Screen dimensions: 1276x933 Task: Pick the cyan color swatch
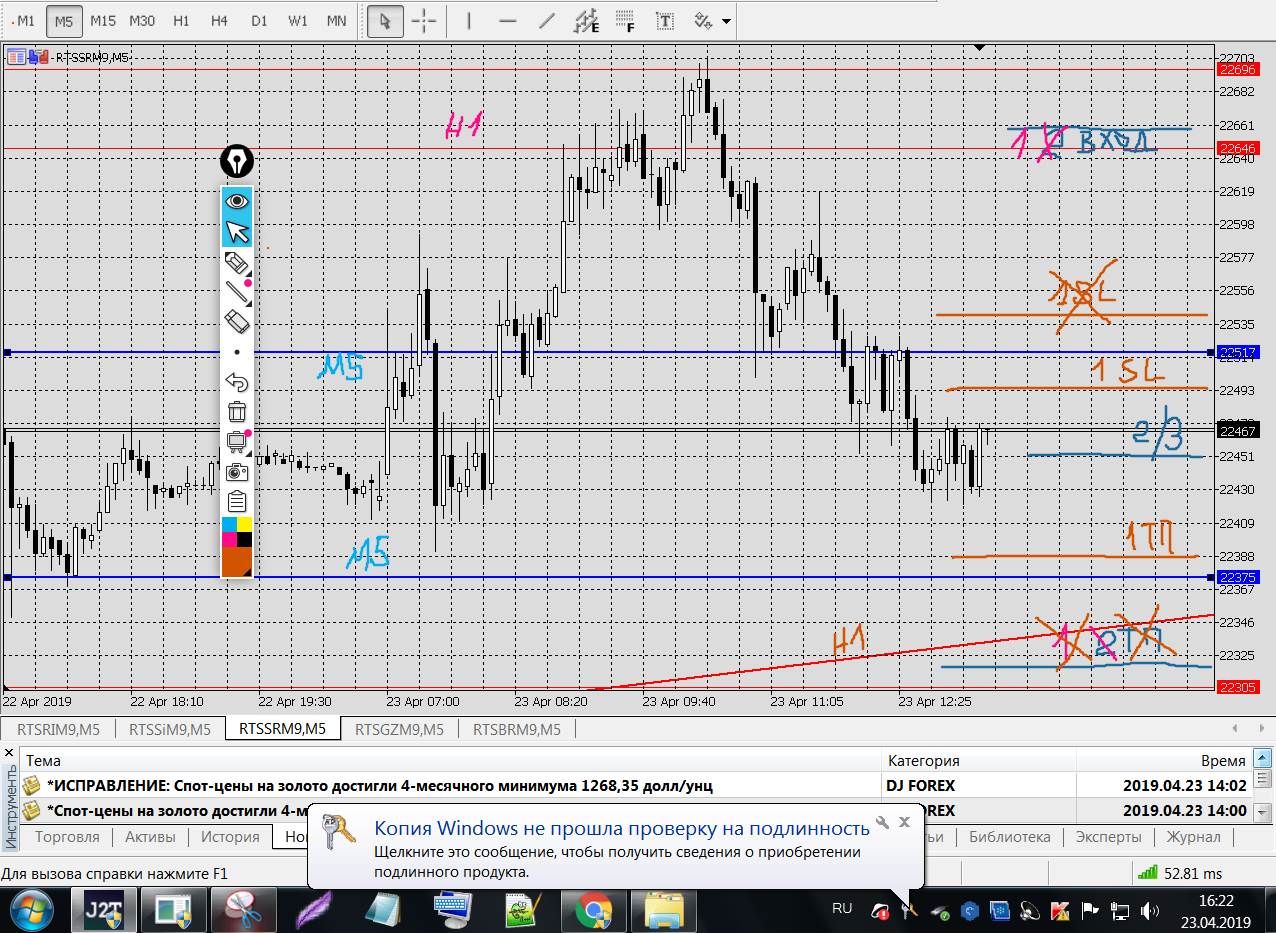pos(229,525)
